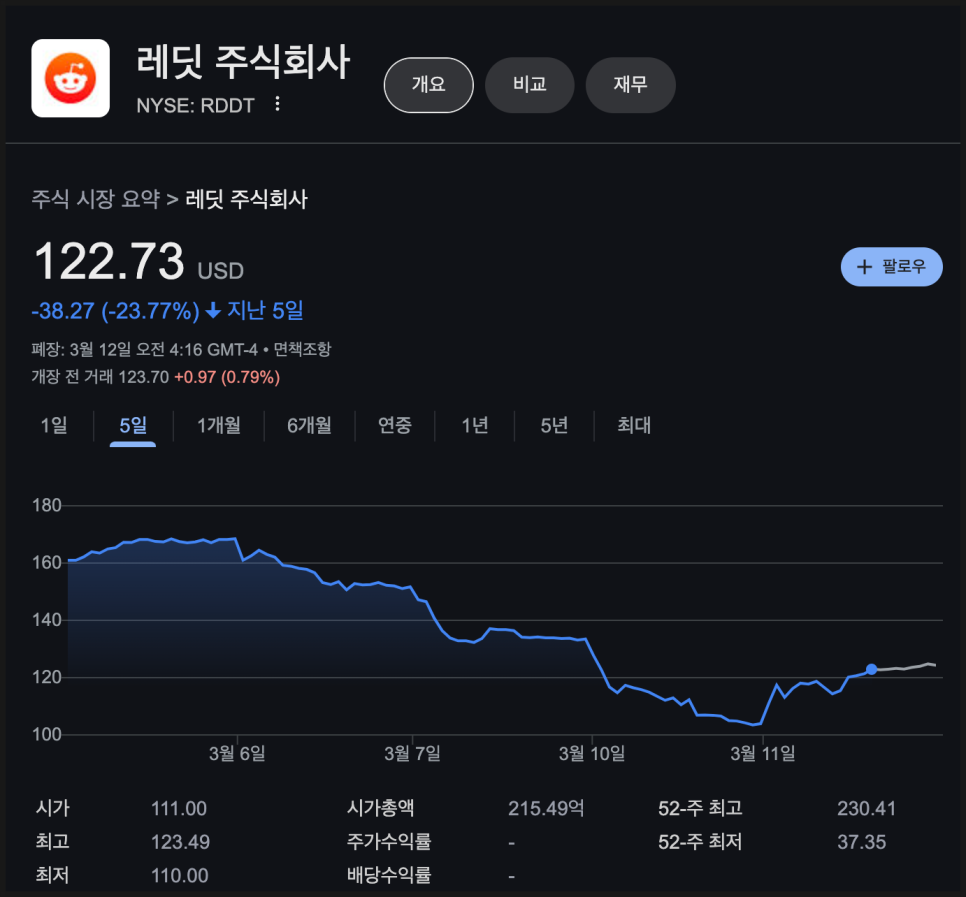
Task: Open the 재무 tab
Action: click(x=630, y=85)
